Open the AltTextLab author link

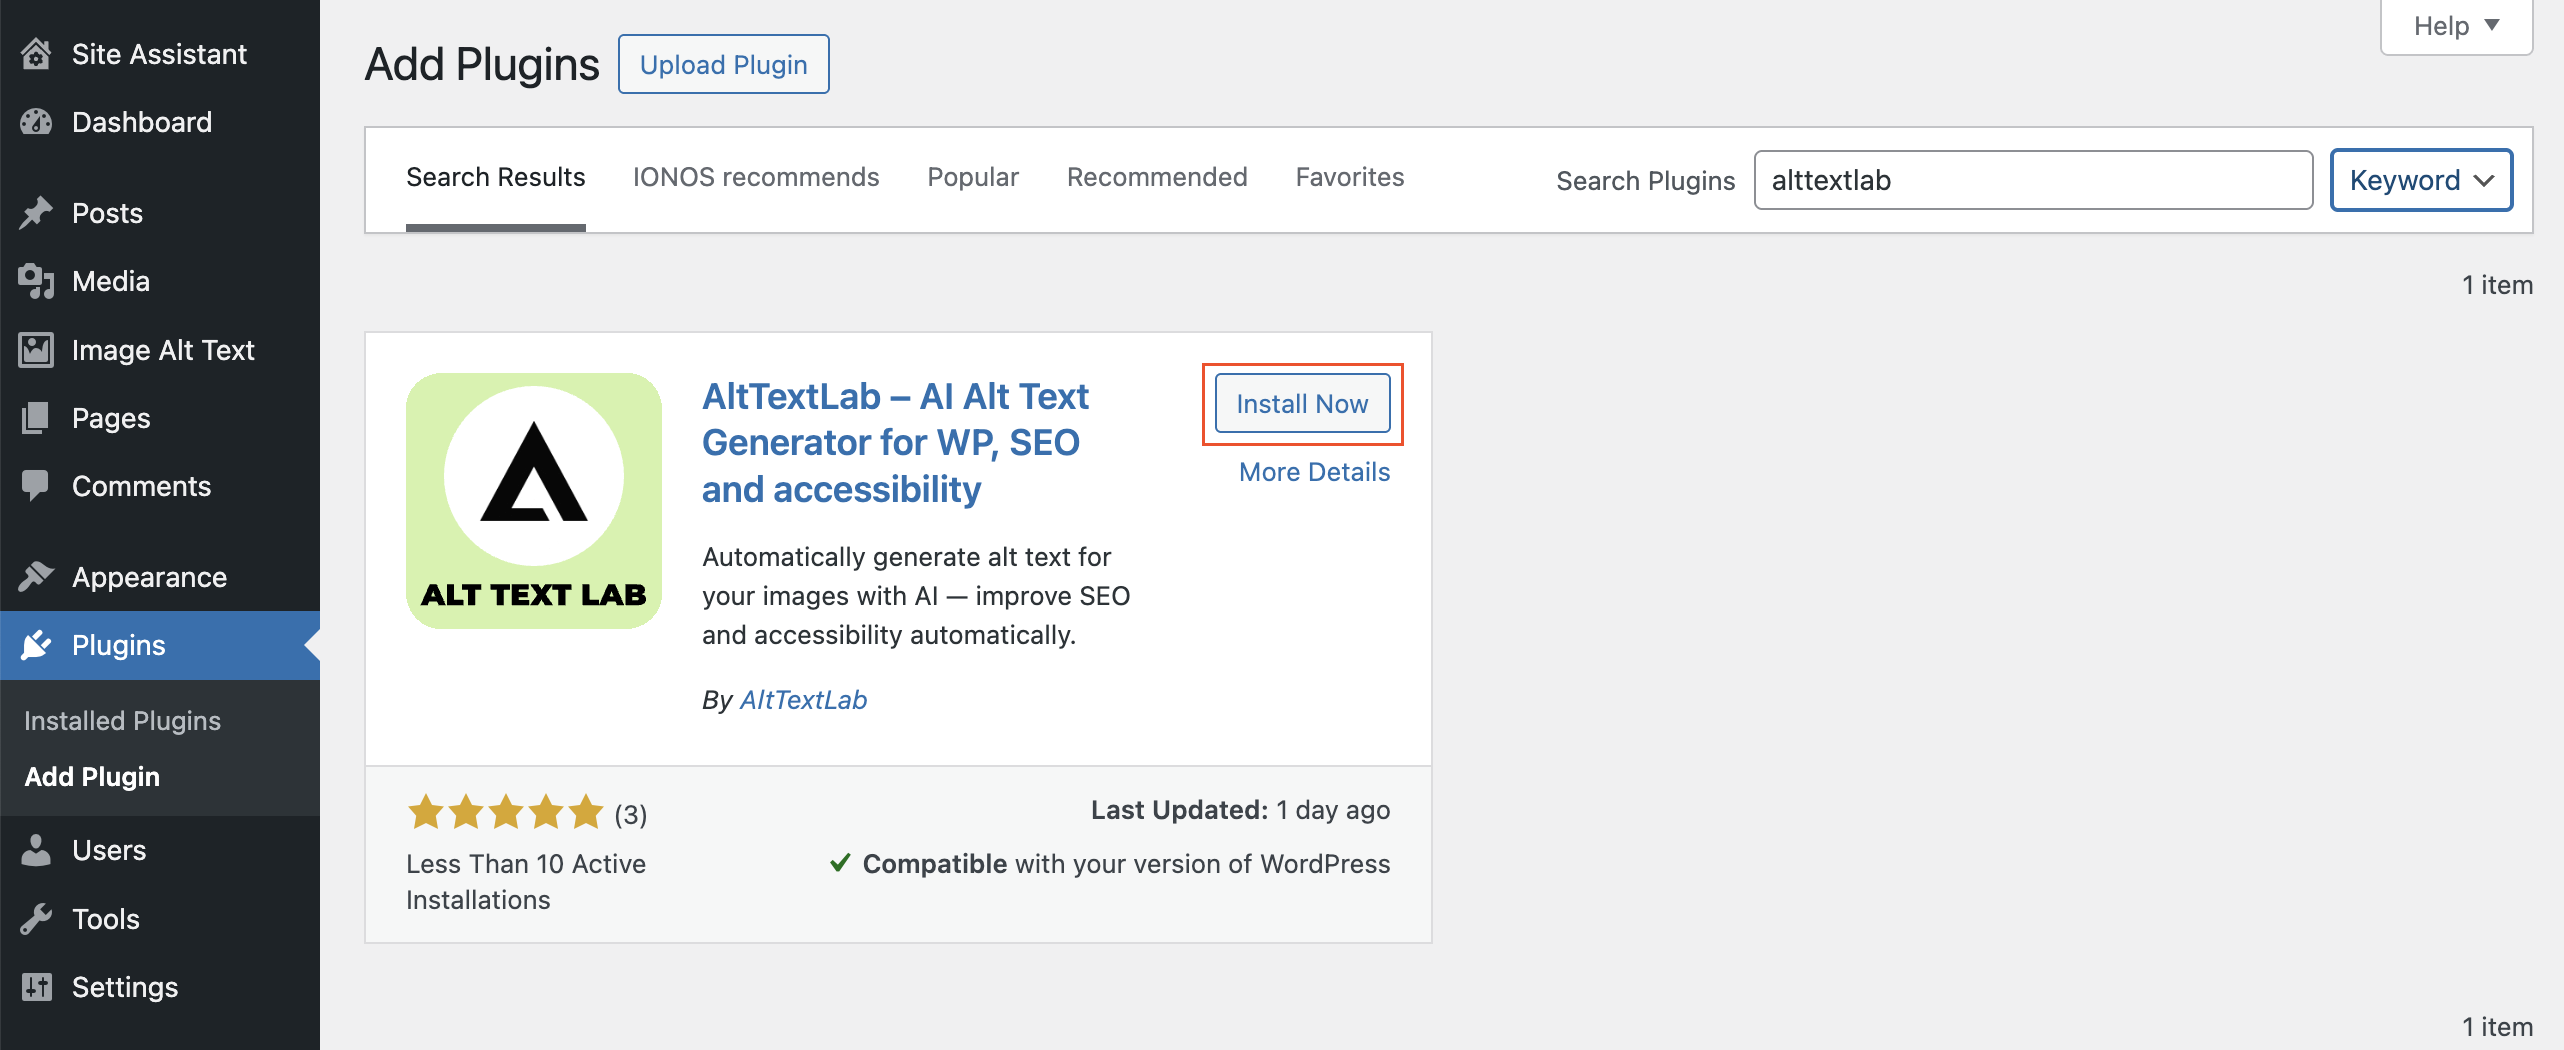pos(803,700)
